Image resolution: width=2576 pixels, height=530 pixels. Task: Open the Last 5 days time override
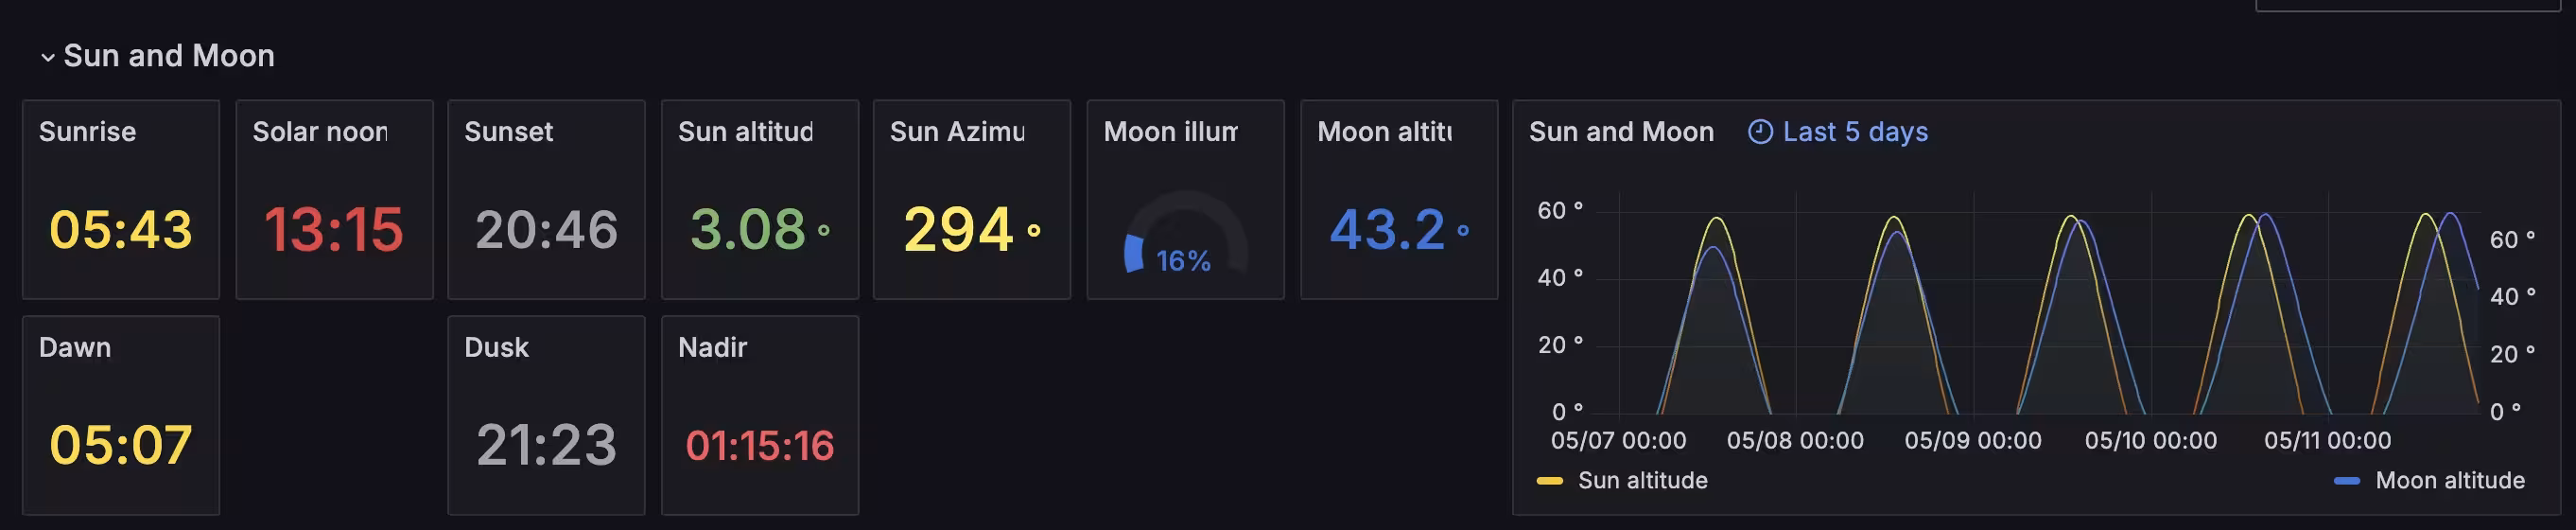click(1838, 132)
